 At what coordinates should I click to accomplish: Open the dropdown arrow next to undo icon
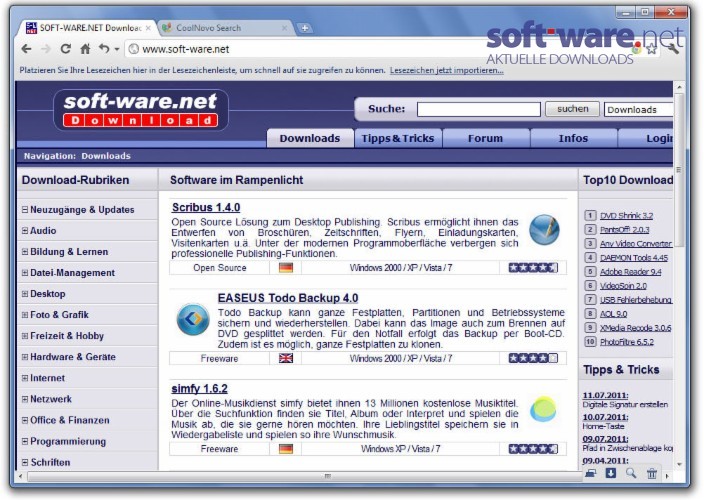[117, 49]
